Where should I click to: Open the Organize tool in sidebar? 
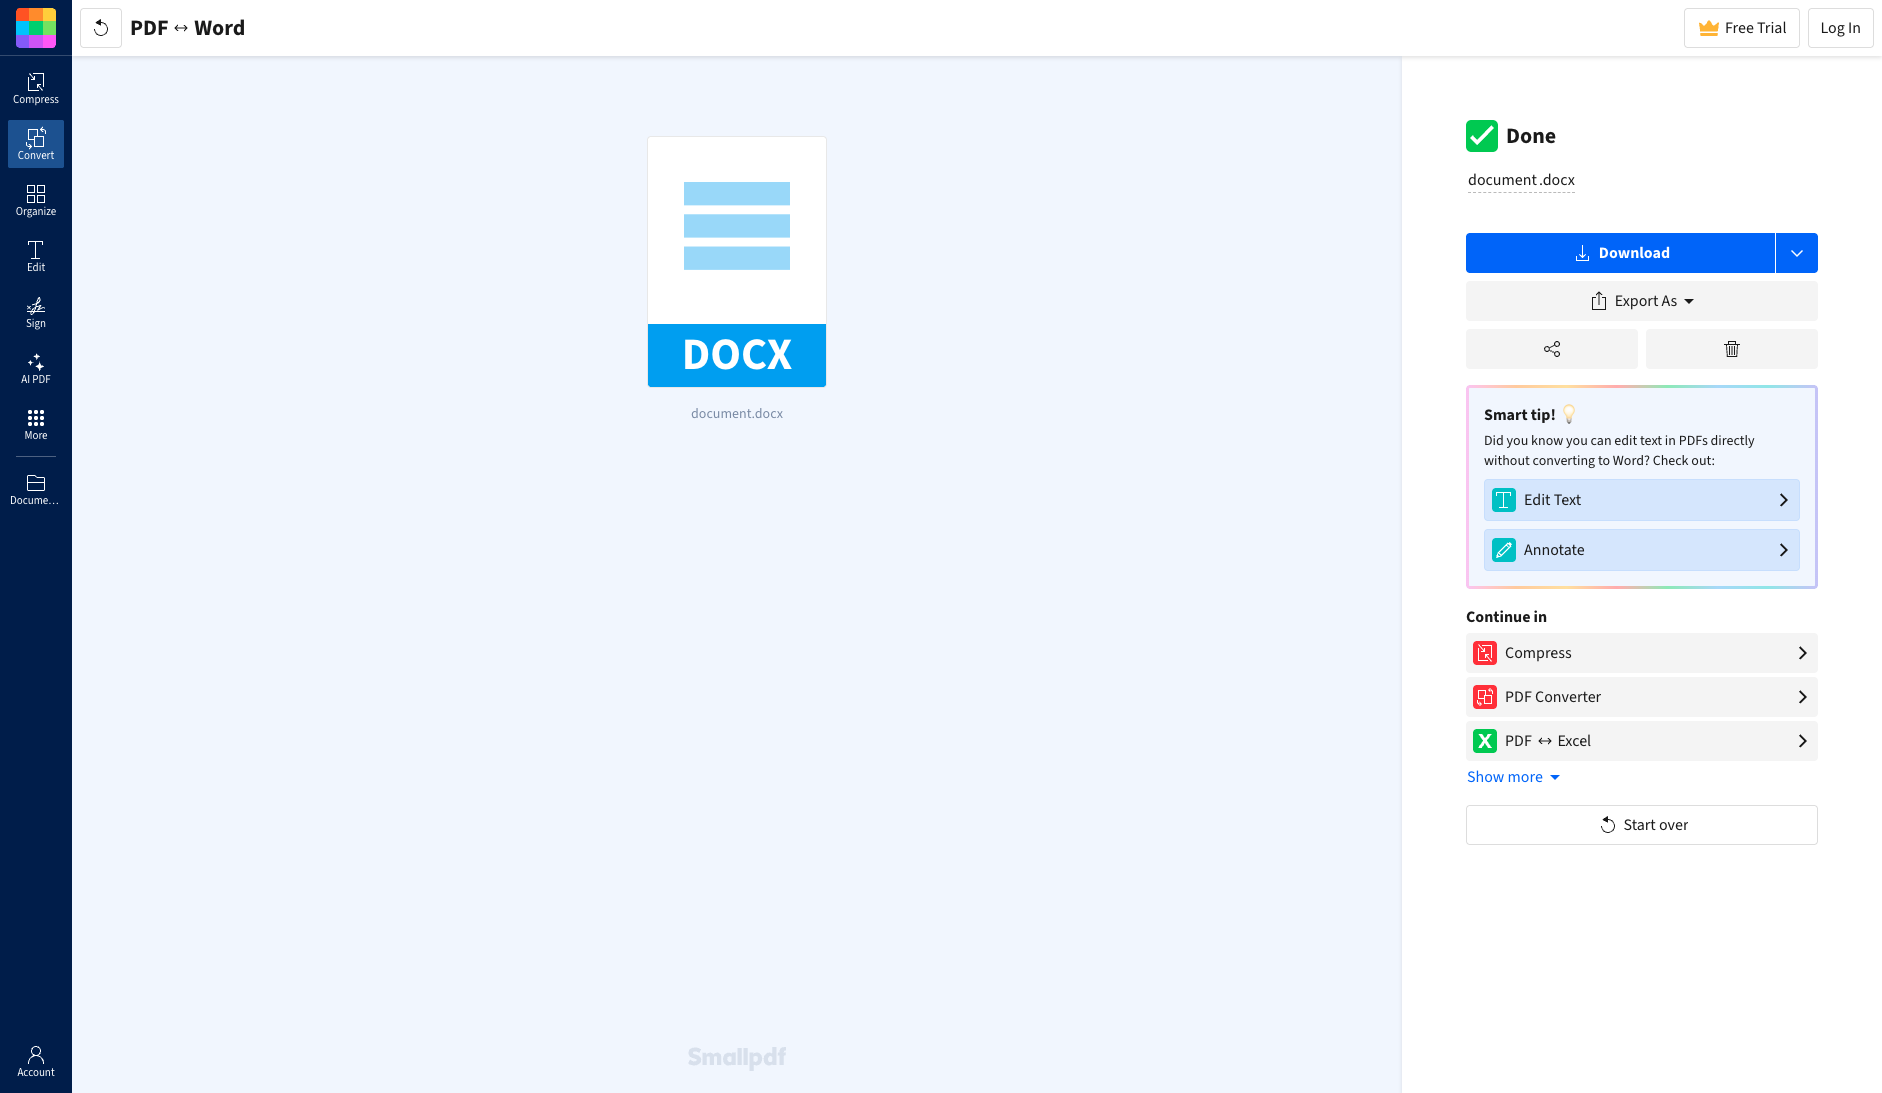36,200
